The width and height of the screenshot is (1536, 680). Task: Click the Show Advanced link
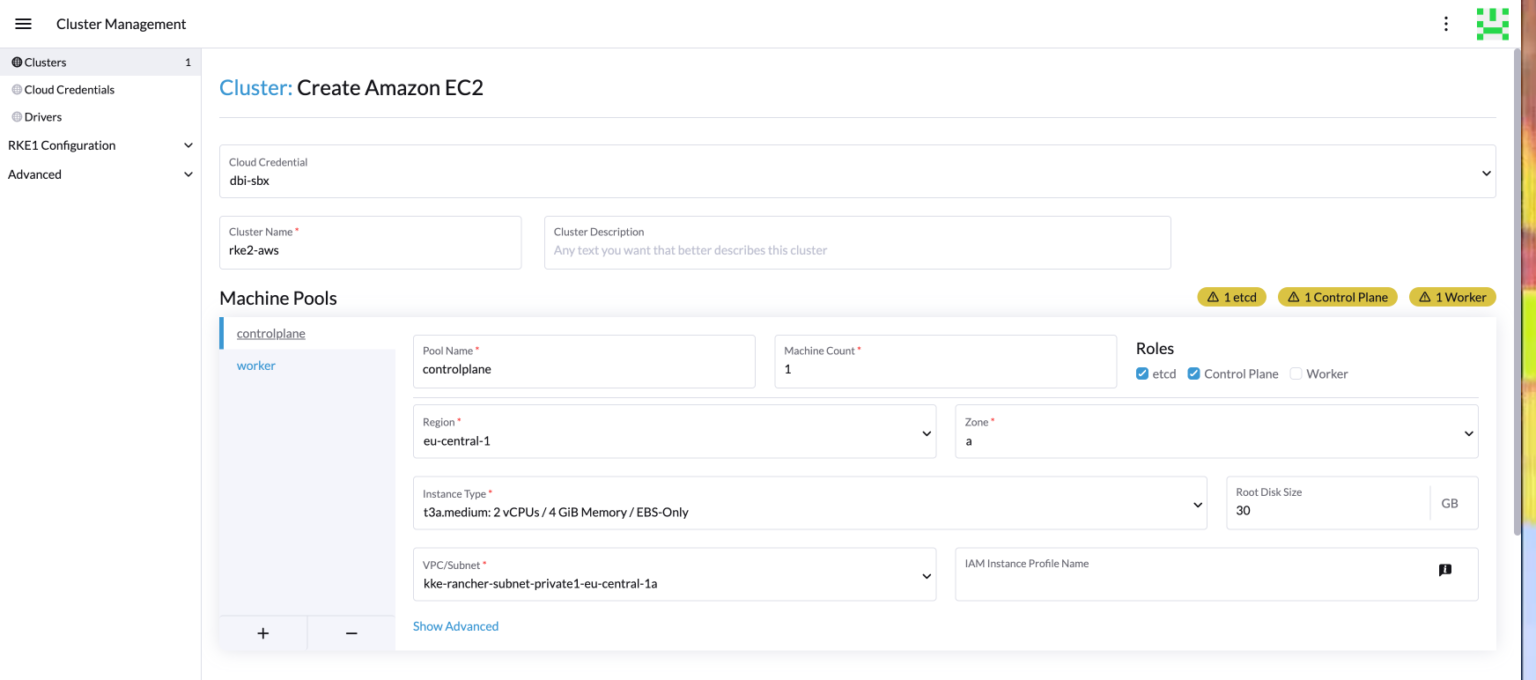point(456,626)
